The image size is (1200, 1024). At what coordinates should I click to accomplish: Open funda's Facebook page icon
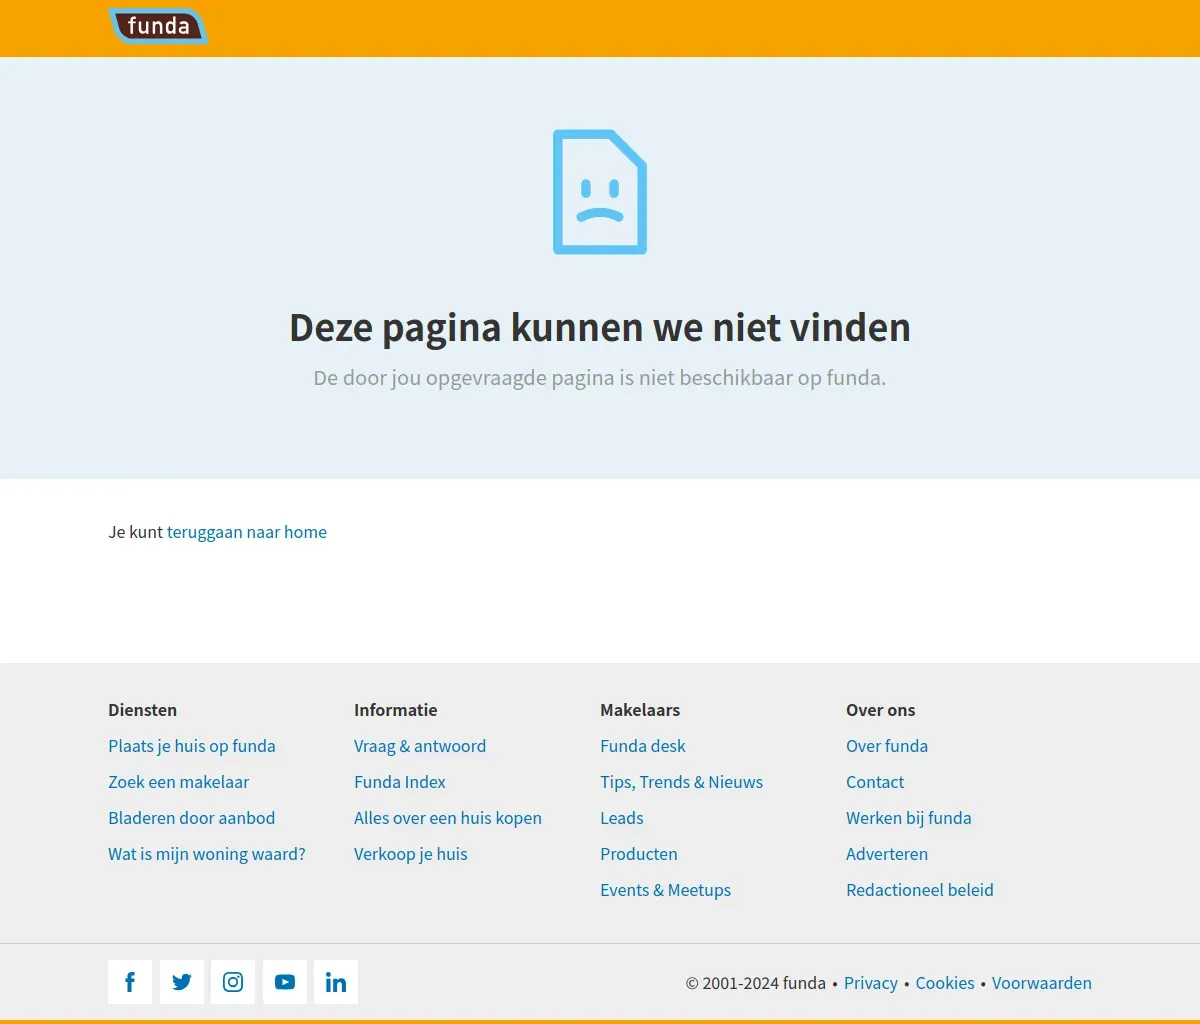[130, 982]
